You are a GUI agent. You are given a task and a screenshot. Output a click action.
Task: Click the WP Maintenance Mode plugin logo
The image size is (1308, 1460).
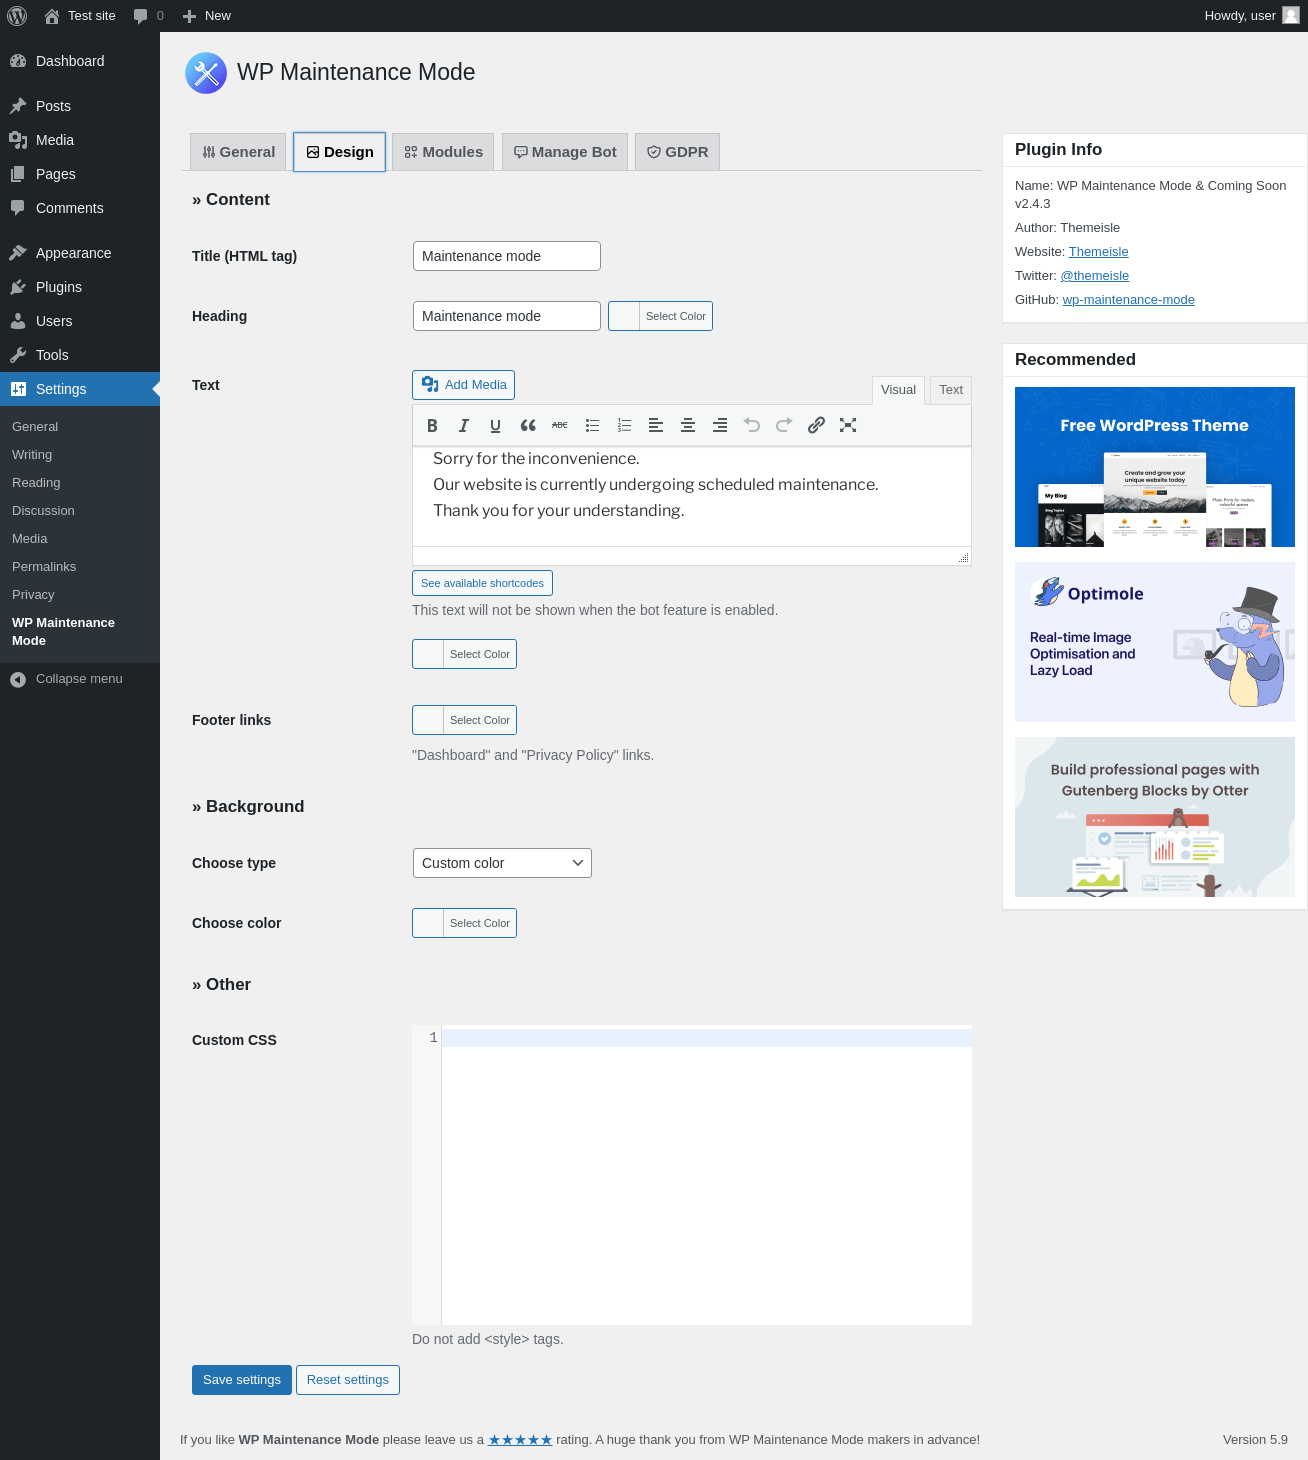pos(206,73)
